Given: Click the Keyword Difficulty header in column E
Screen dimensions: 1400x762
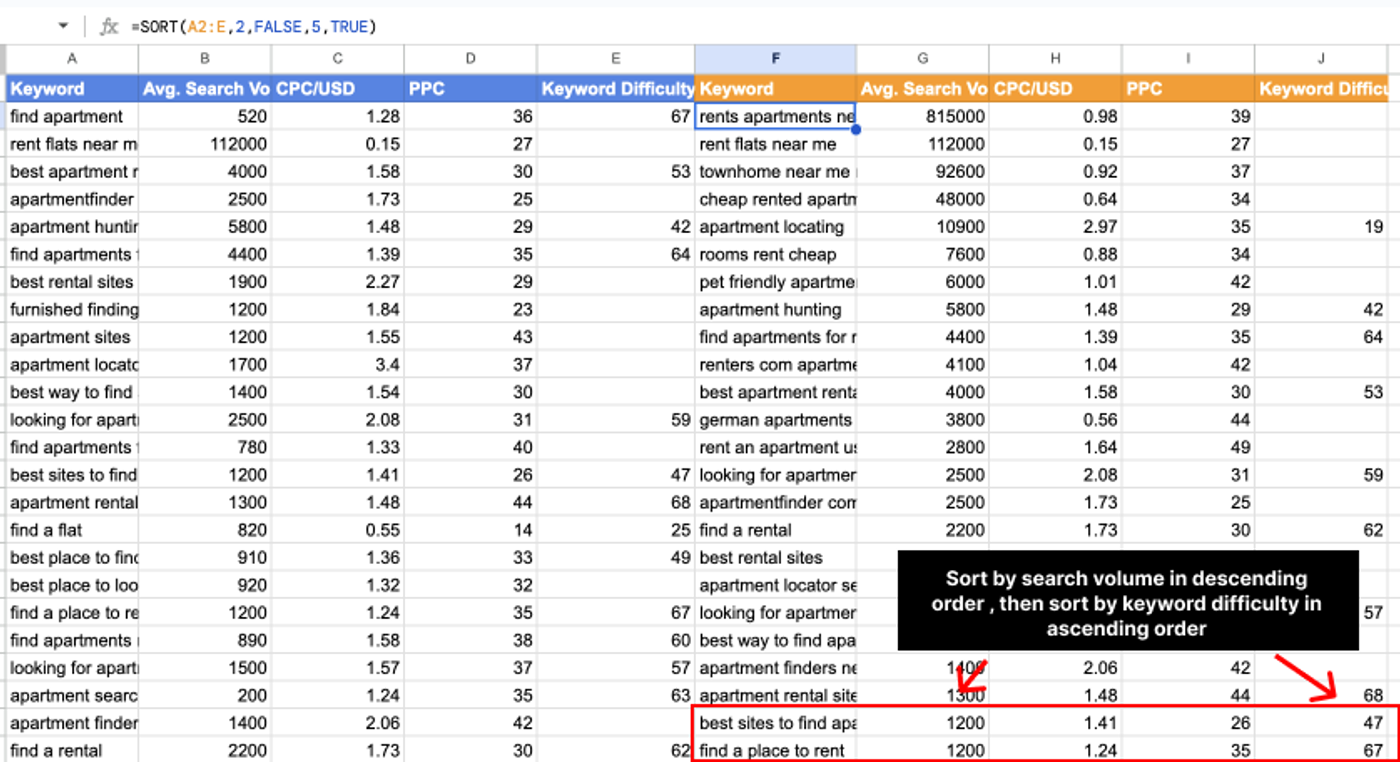Looking at the screenshot, I should [617, 89].
